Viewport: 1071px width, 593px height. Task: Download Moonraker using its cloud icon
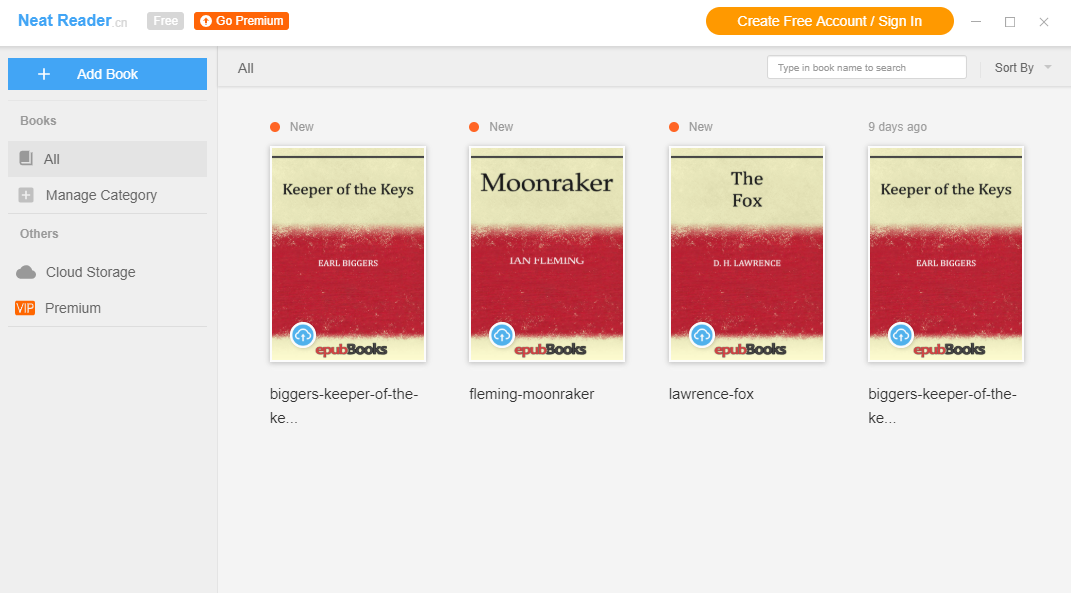point(502,335)
